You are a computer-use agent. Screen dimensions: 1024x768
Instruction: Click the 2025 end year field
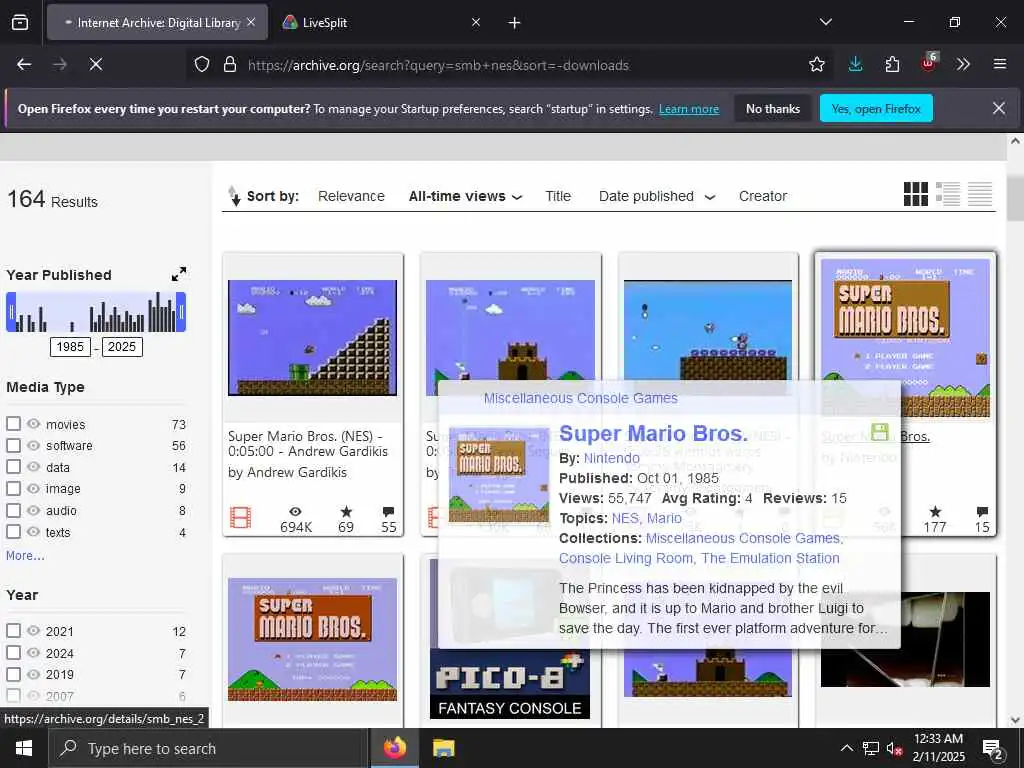(x=122, y=347)
